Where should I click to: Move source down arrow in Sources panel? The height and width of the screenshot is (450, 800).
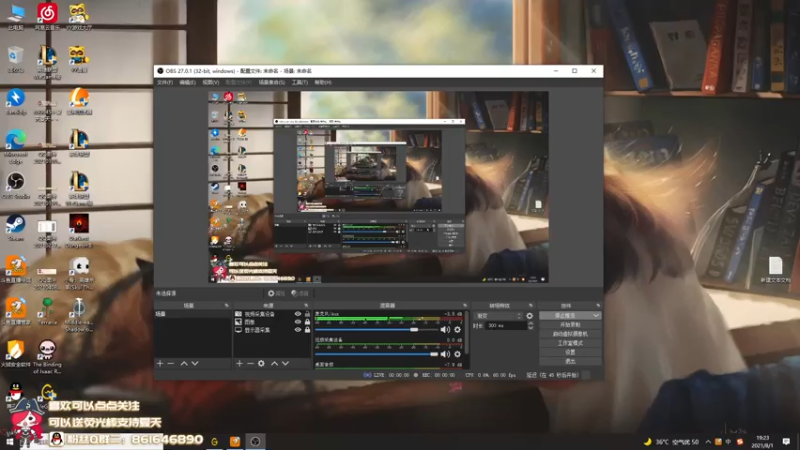click(x=285, y=363)
